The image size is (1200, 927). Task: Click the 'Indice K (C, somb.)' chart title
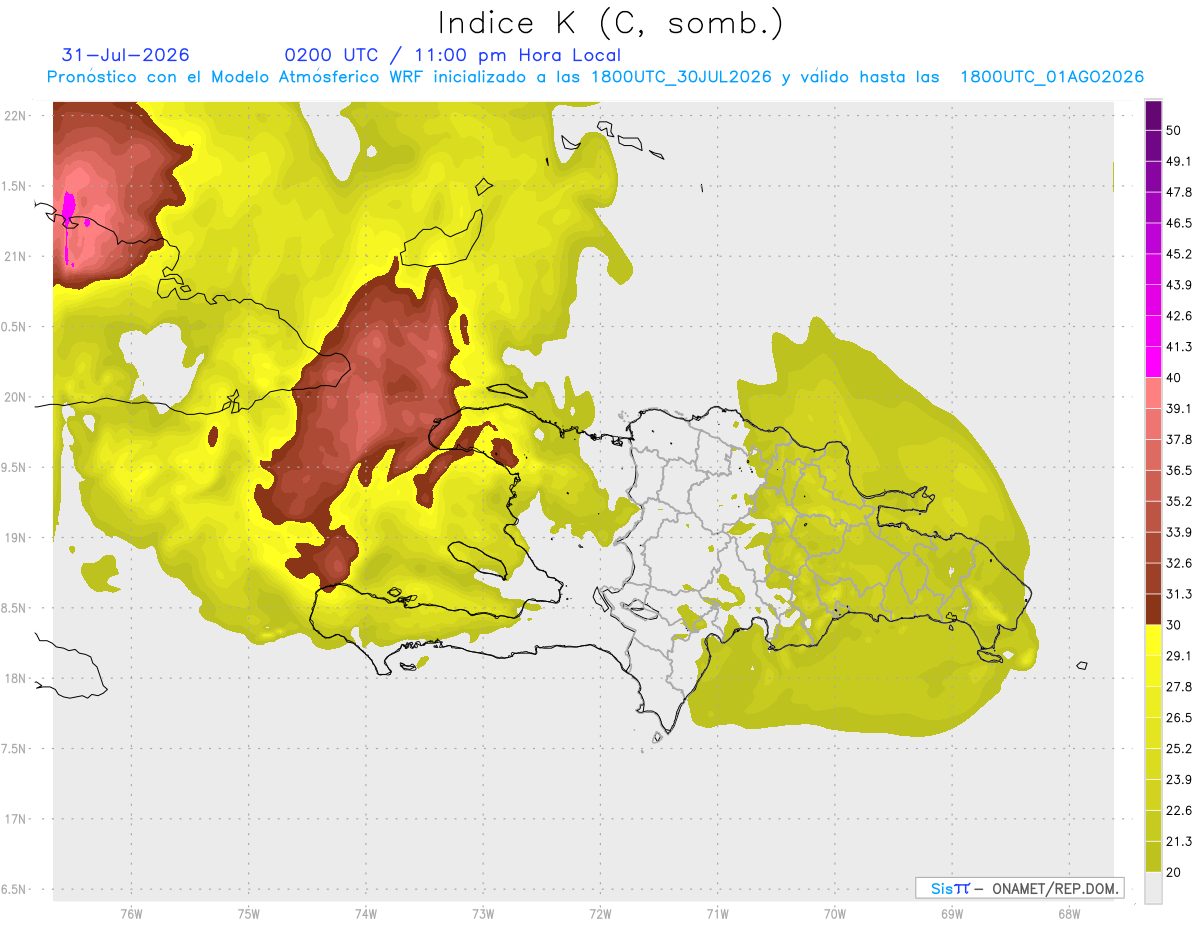[611, 23]
